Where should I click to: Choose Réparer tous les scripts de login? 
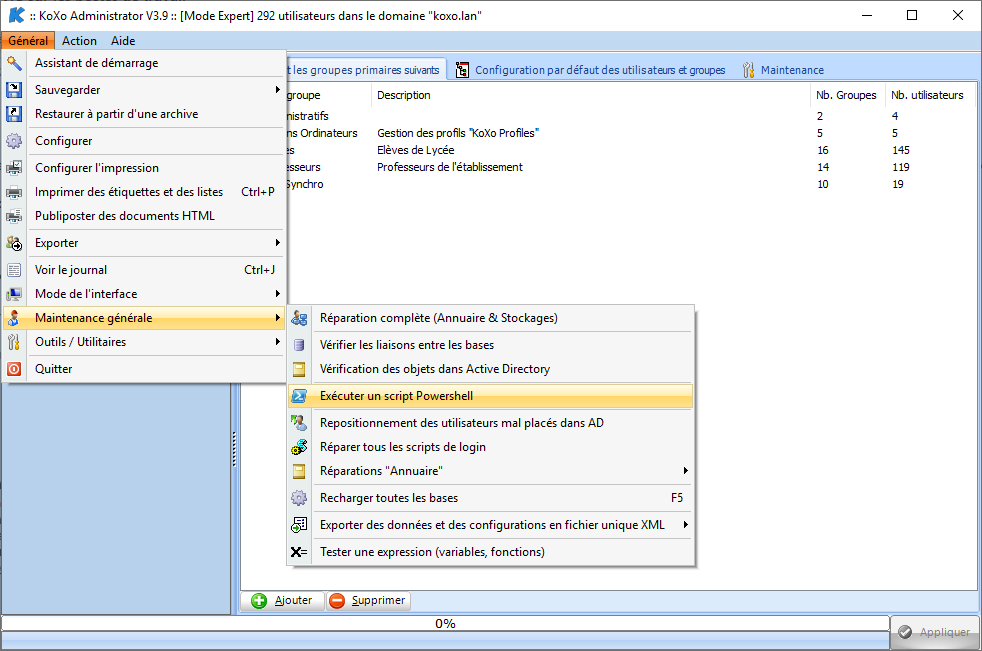(x=491, y=447)
